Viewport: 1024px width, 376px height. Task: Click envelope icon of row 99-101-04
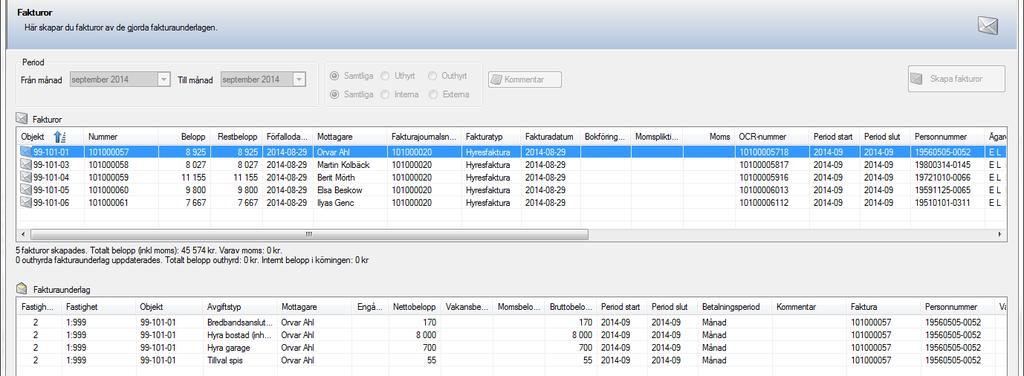(26, 177)
